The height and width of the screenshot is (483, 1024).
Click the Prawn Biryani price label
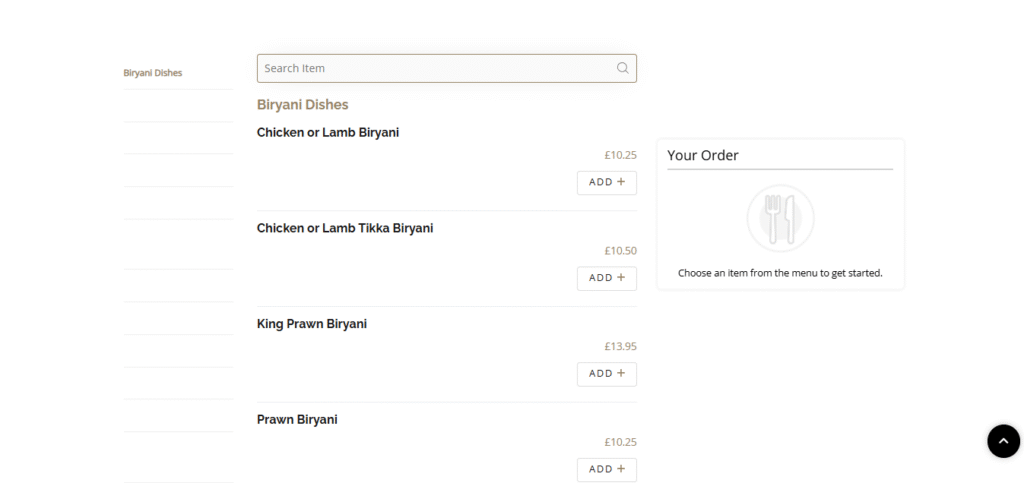pyautogui.click(x=620, y=442)
